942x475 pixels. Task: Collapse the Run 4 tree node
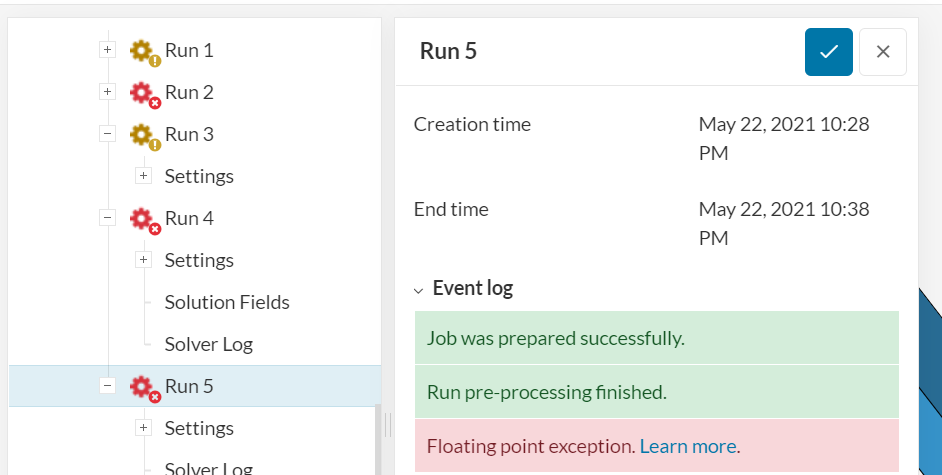(x=107, y=218)
